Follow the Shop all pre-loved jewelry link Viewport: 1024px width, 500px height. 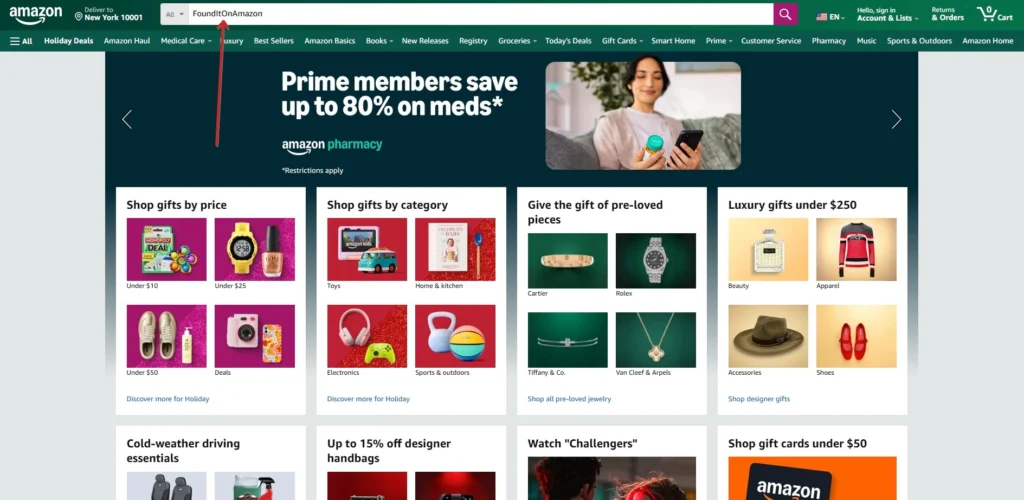point(569,398)
